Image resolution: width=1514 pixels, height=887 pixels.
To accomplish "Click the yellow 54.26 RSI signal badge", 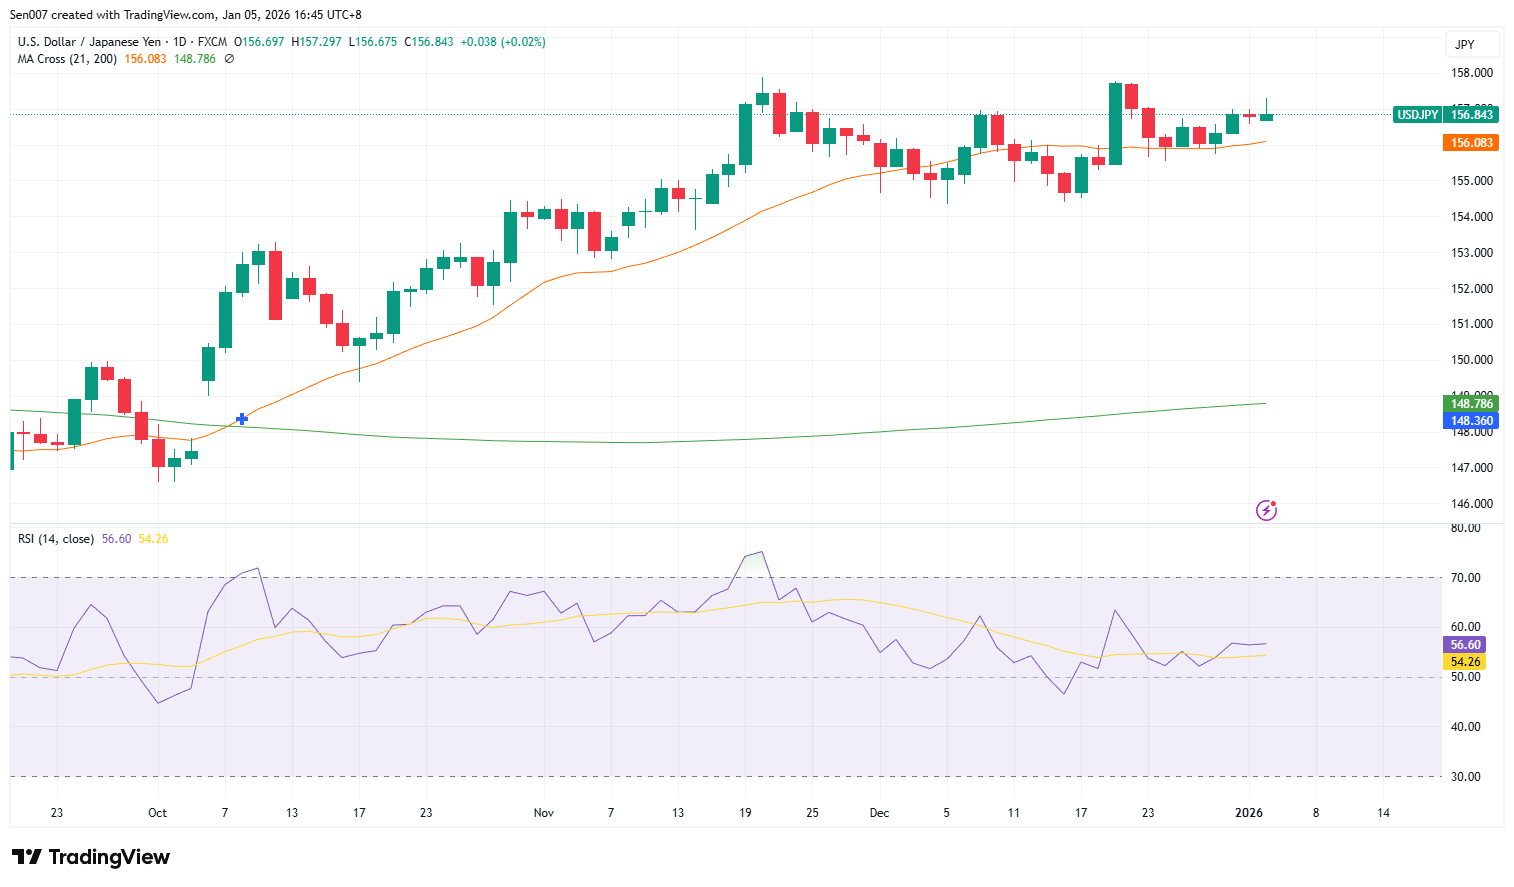I will pos(1464,661).
